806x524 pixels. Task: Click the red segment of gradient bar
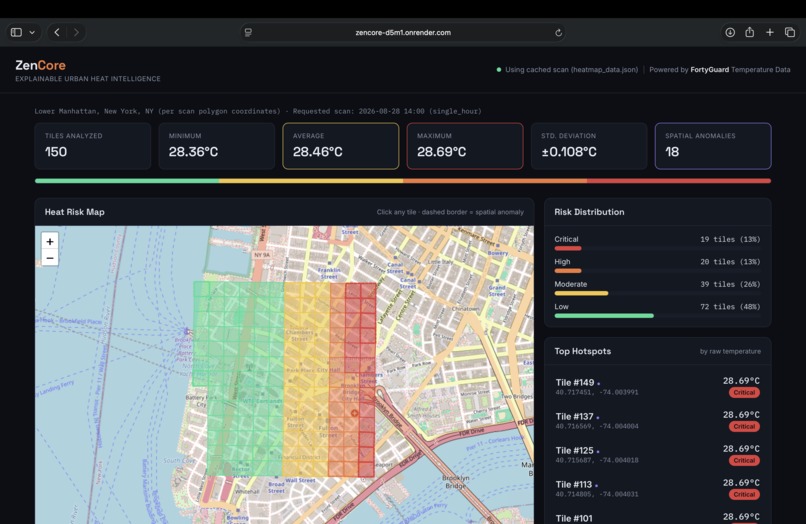679,181
